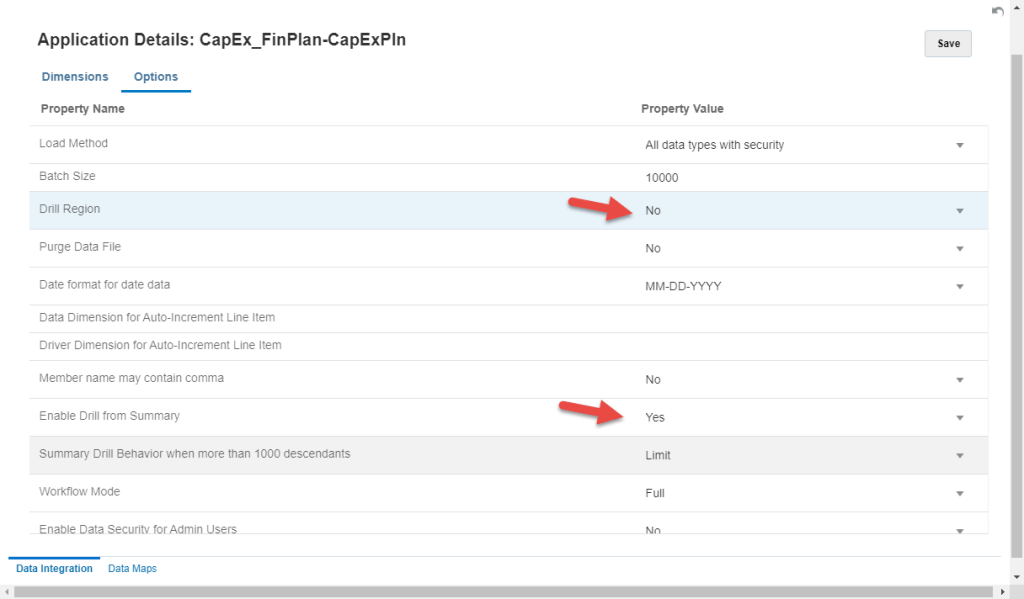Expand the Date format dropdown arrow
The width and height of the screenshot is (1024, 599).
959,287
